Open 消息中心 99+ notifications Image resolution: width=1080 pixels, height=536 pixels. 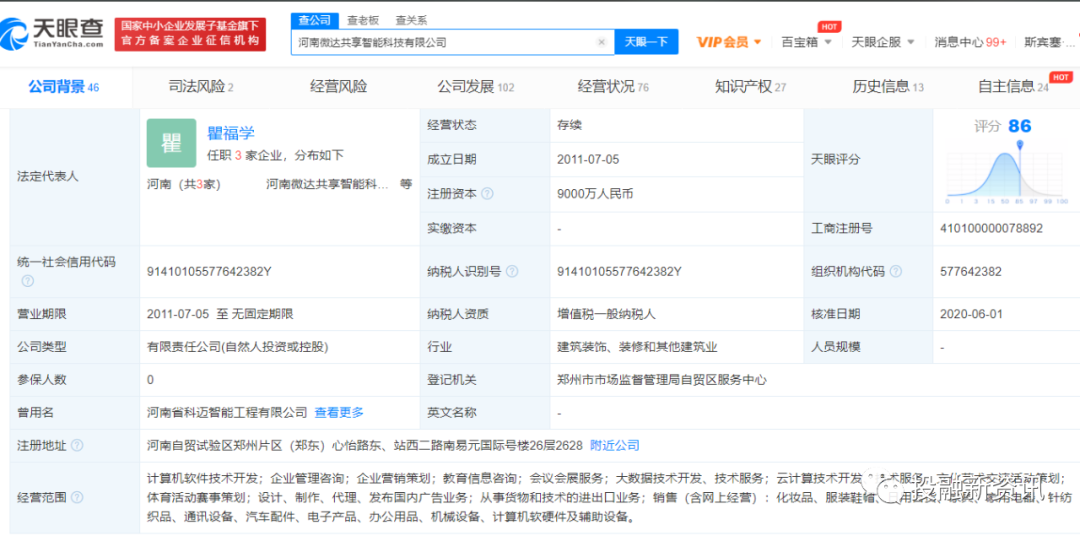970,42
